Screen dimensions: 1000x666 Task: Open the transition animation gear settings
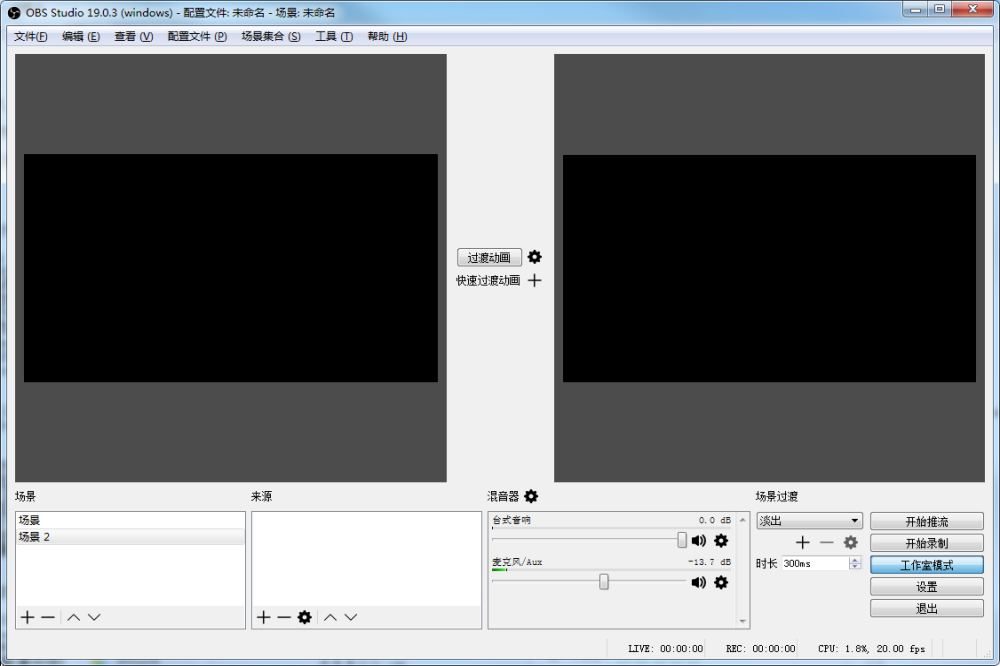tap(535, 257)
